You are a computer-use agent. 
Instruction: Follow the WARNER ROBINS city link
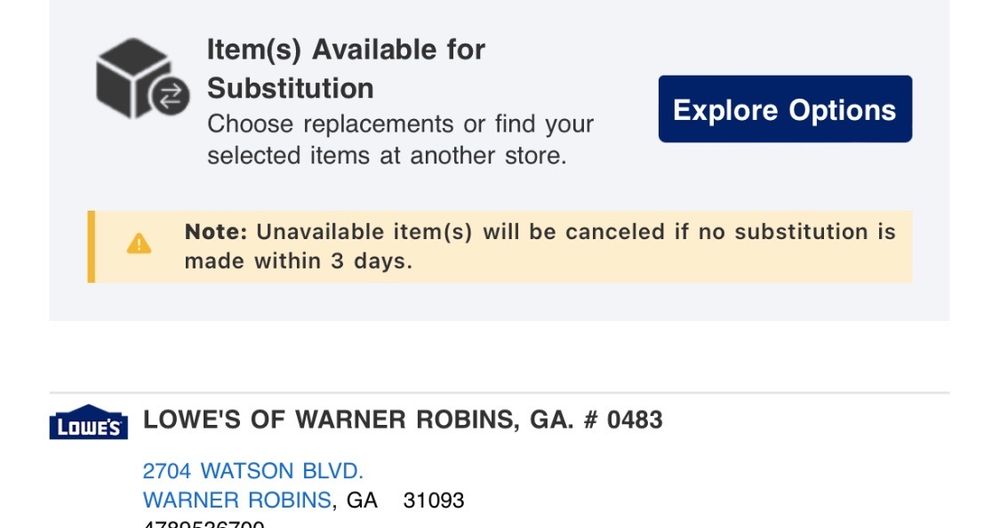(236, 500)
